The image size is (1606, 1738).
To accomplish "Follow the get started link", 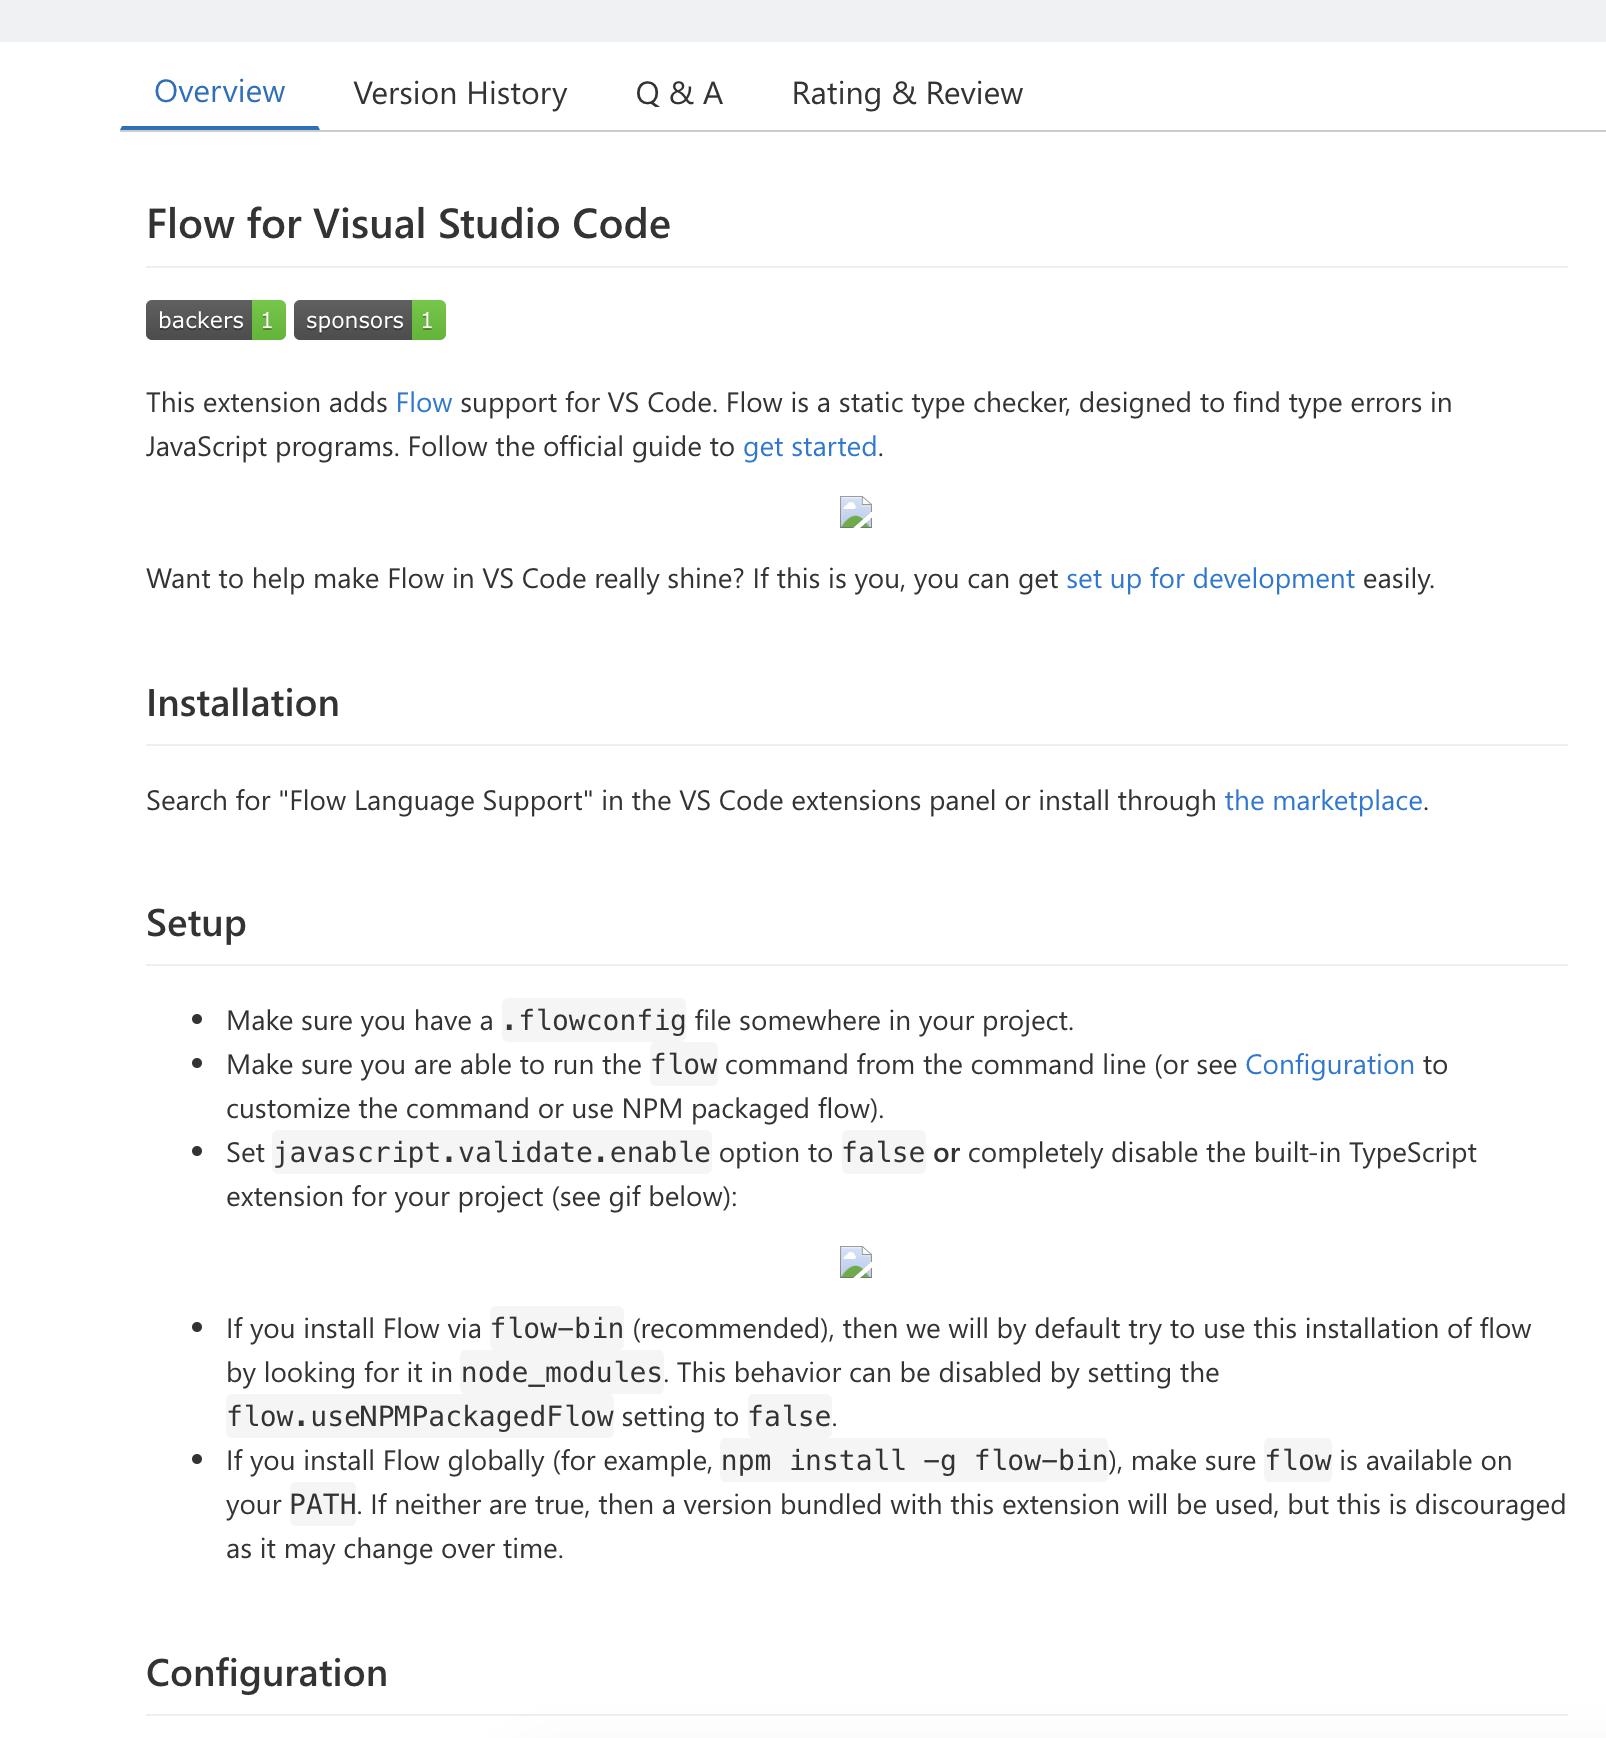I will (x=808, y=447).
